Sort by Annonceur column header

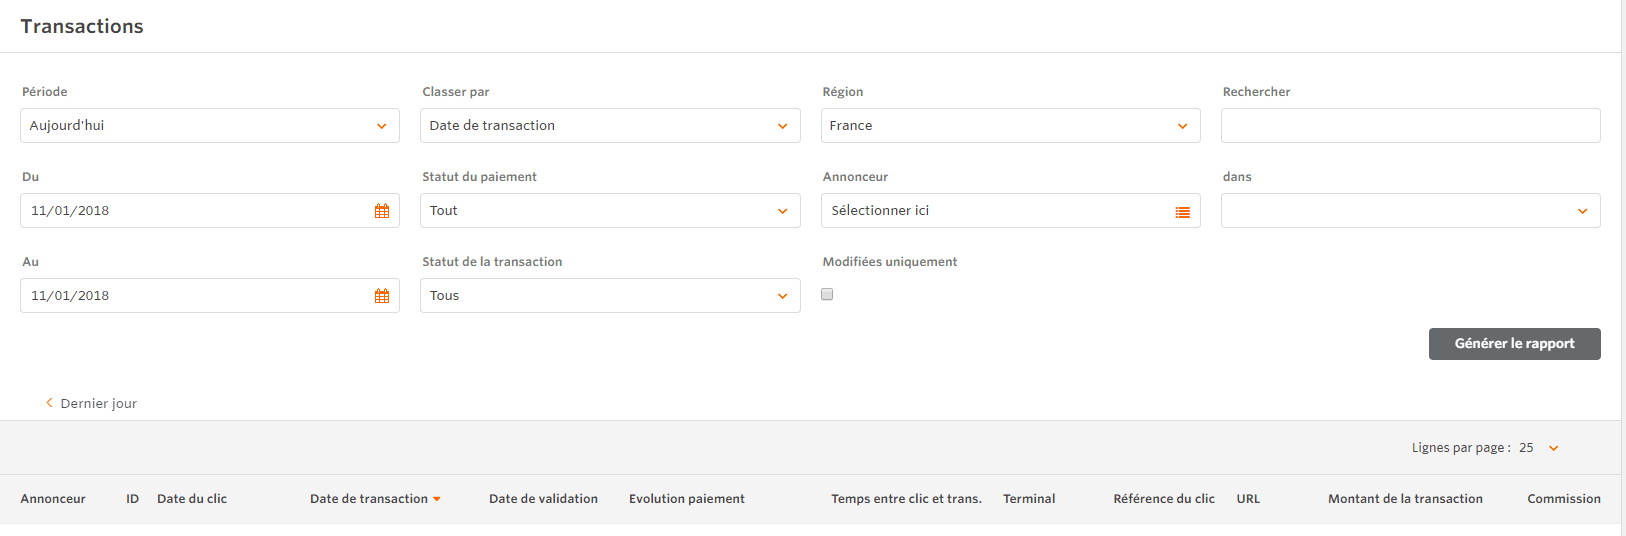coord(53,499)
